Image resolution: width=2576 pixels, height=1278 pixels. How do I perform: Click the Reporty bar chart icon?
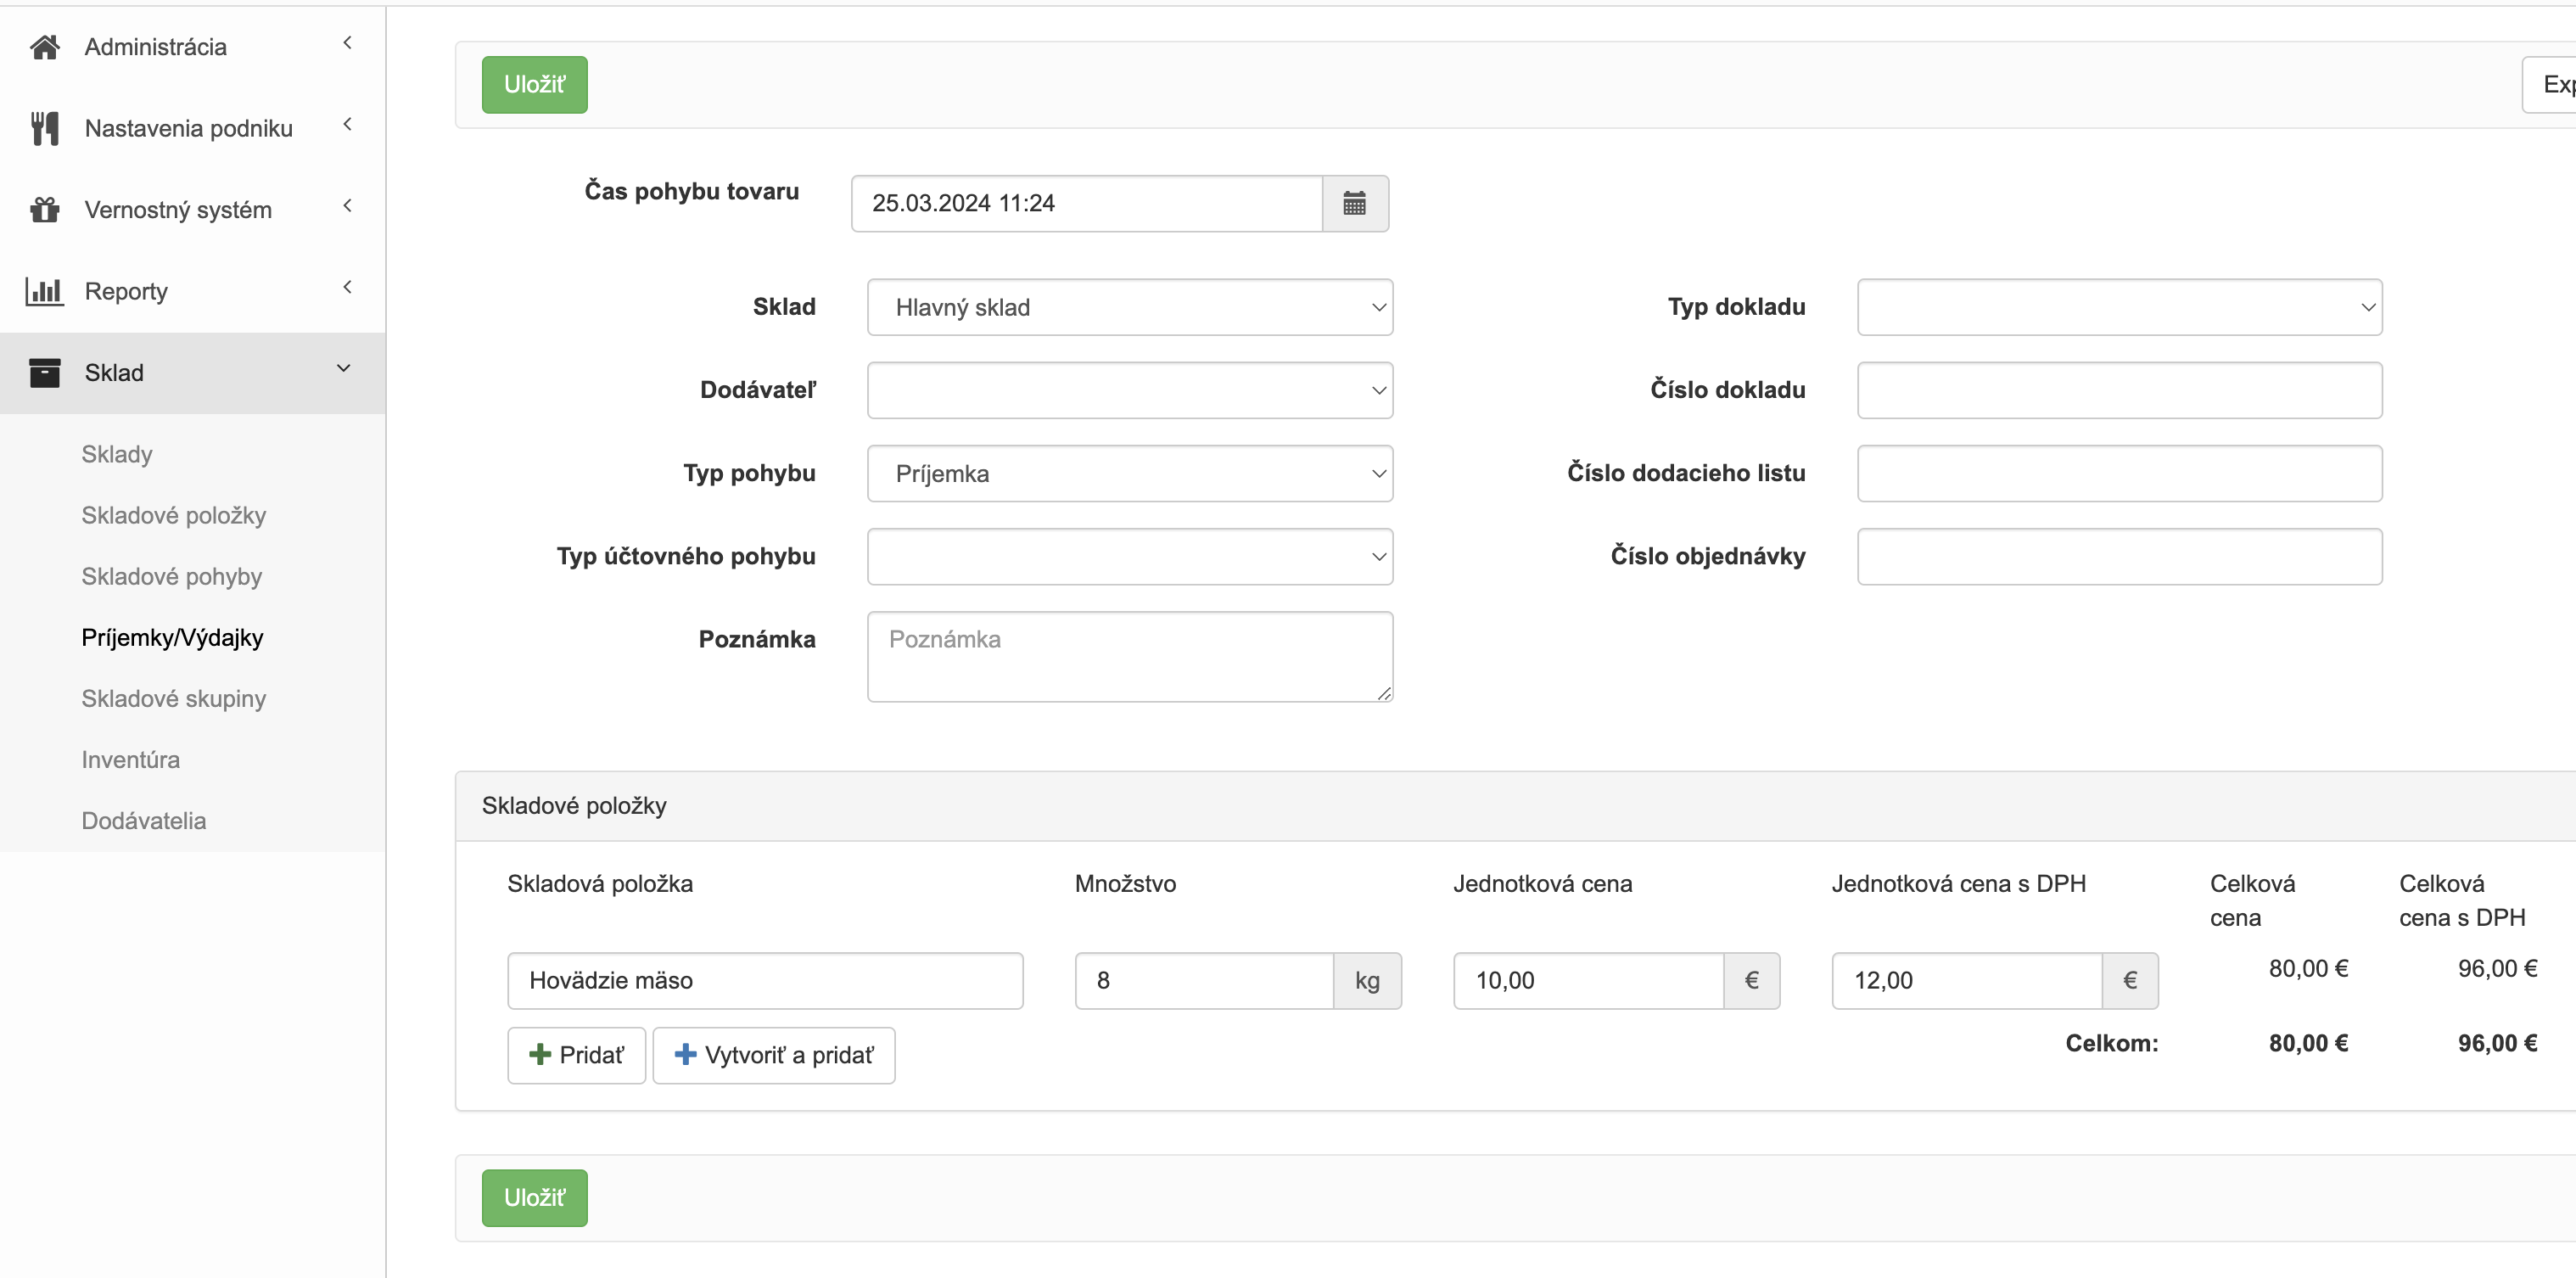point(44,291)
